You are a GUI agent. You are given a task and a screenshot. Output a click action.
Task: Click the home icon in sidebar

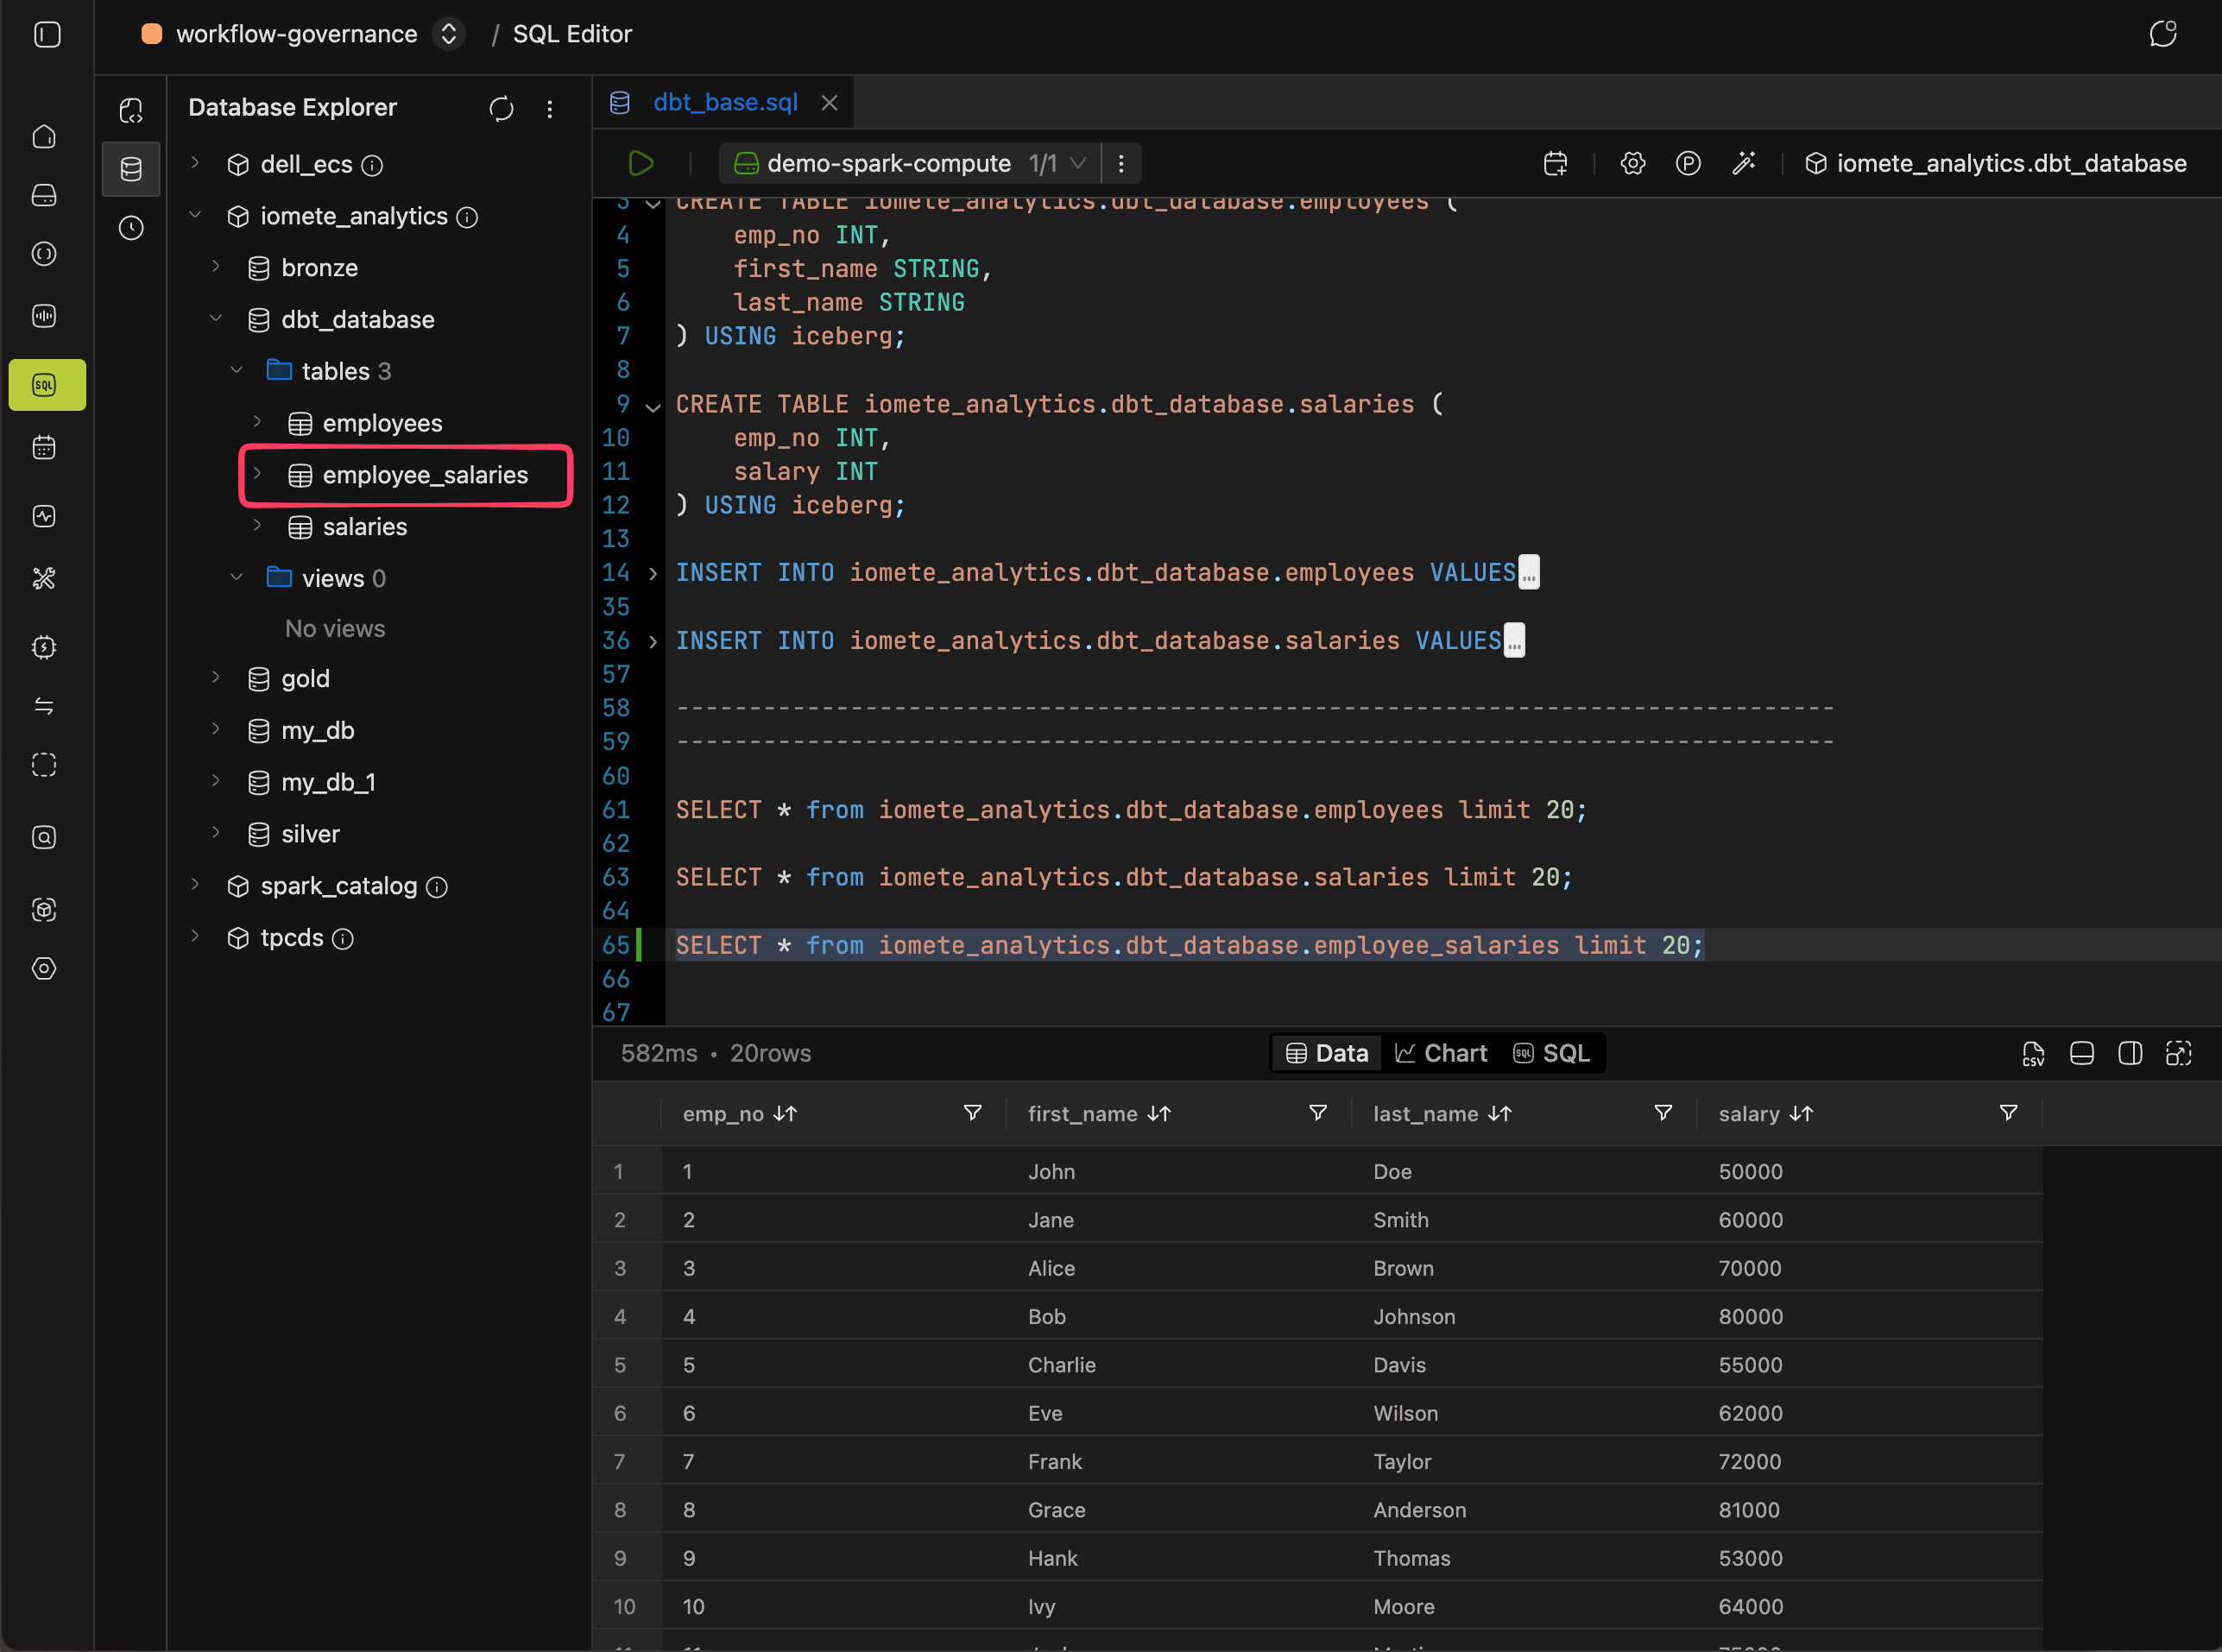pos(45,136)
